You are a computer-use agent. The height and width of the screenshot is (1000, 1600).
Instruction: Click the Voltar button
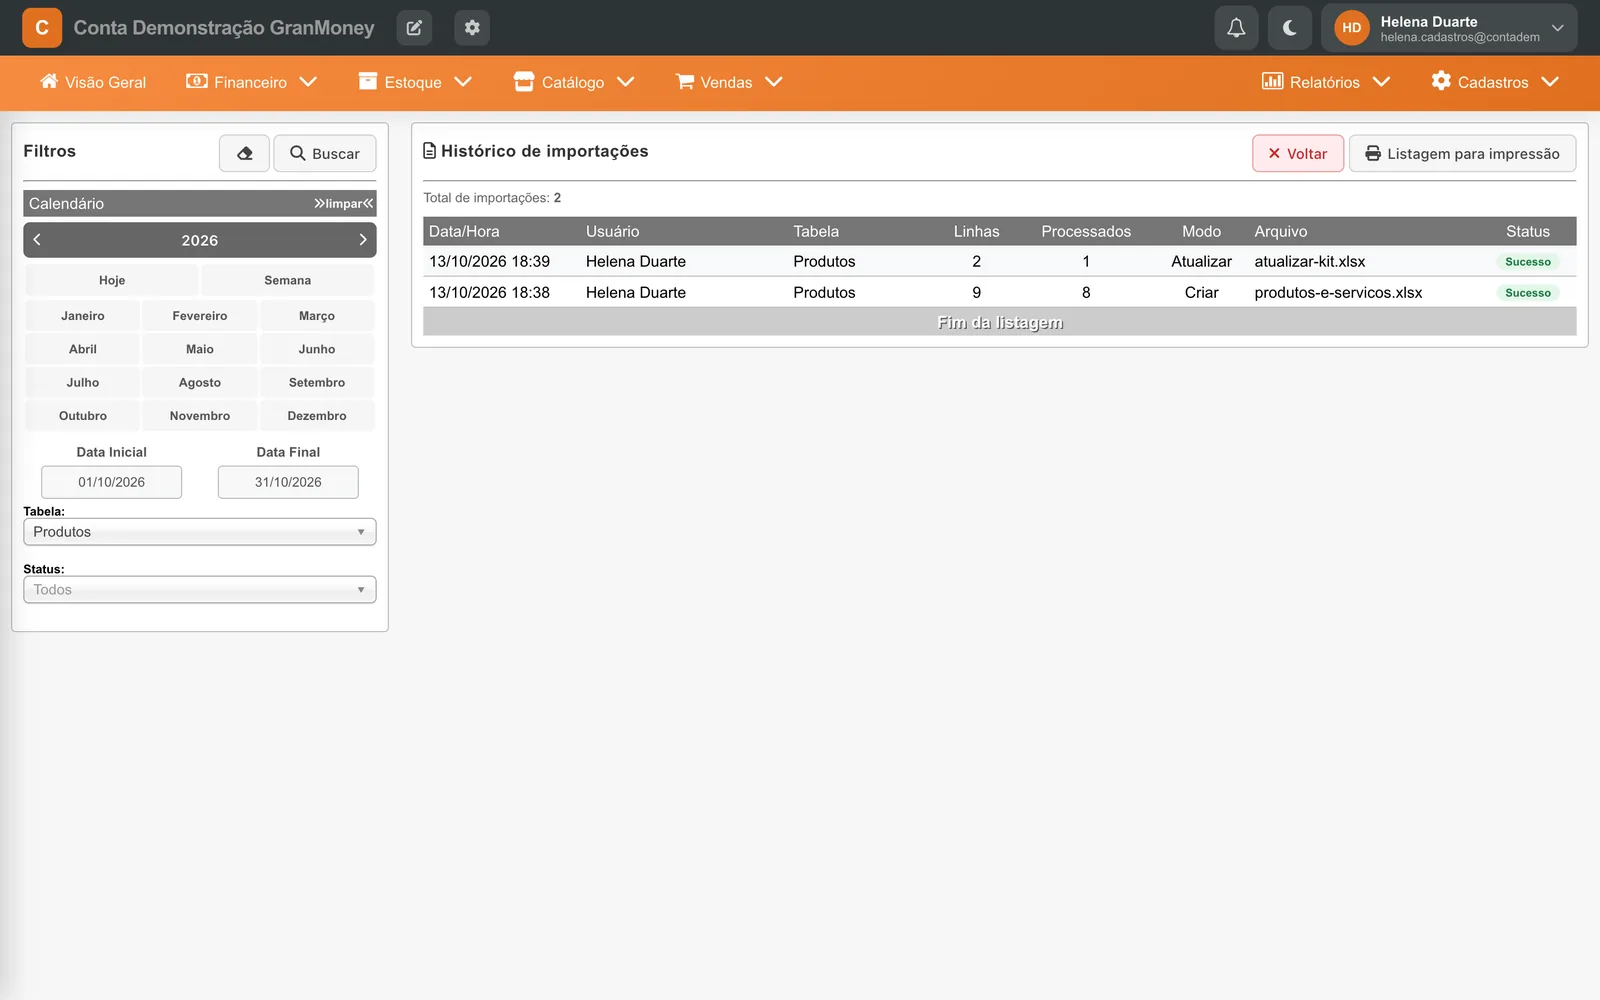pyautogui.click(x=1298, y=153)
